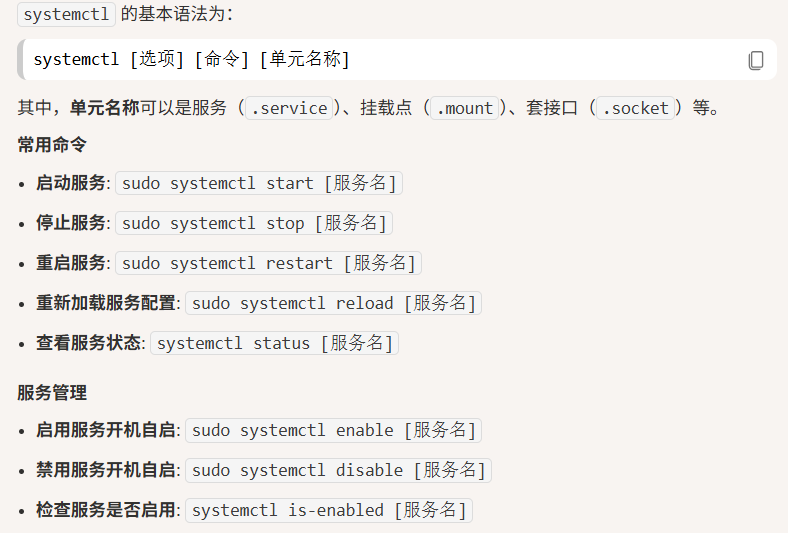Viewport: 788px width, 533px height.
Task: Click the systemctl status command
Action: point(274,343)
